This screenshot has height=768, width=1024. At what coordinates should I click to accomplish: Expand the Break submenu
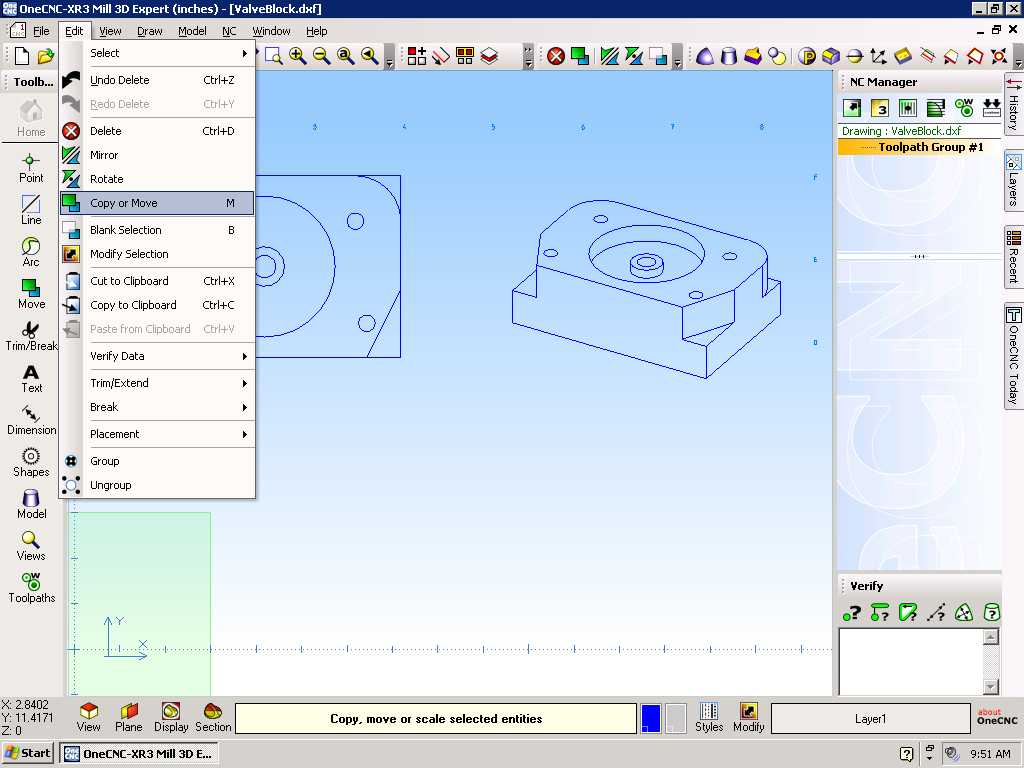[x=157, y=407]
